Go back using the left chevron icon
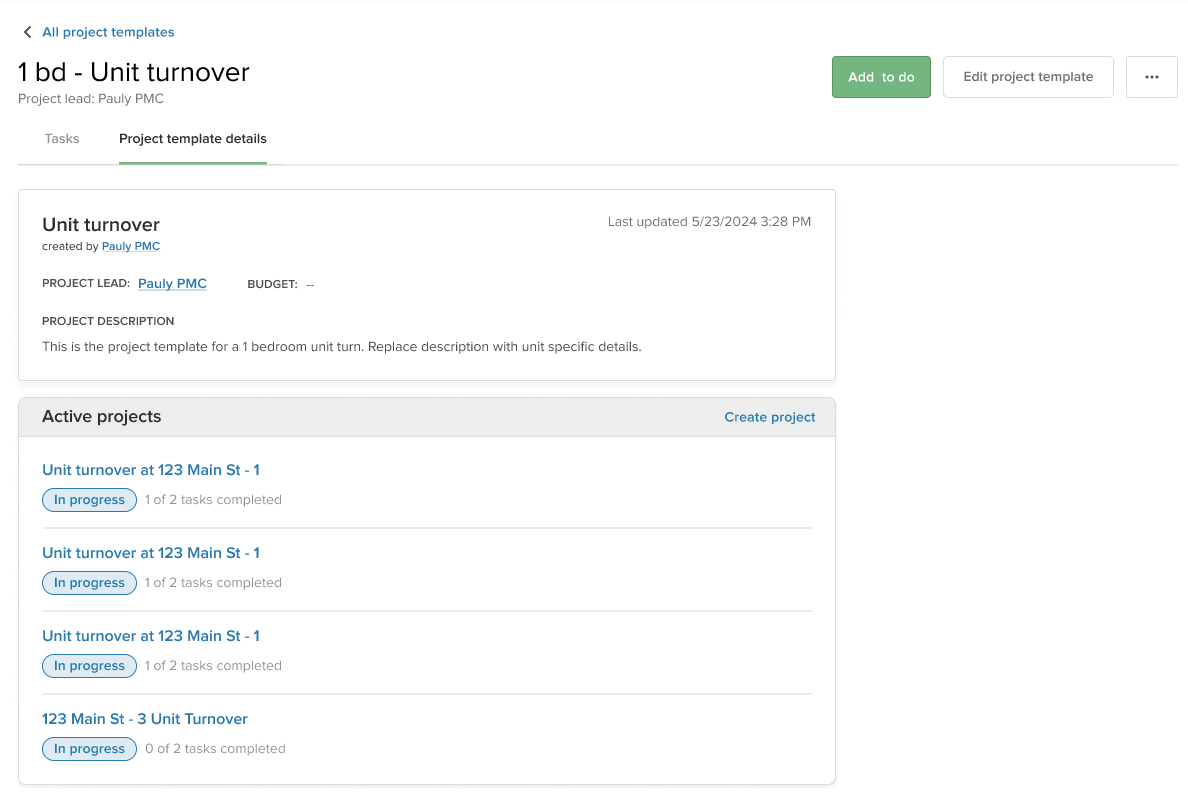1188x811 pixels. 28,32
